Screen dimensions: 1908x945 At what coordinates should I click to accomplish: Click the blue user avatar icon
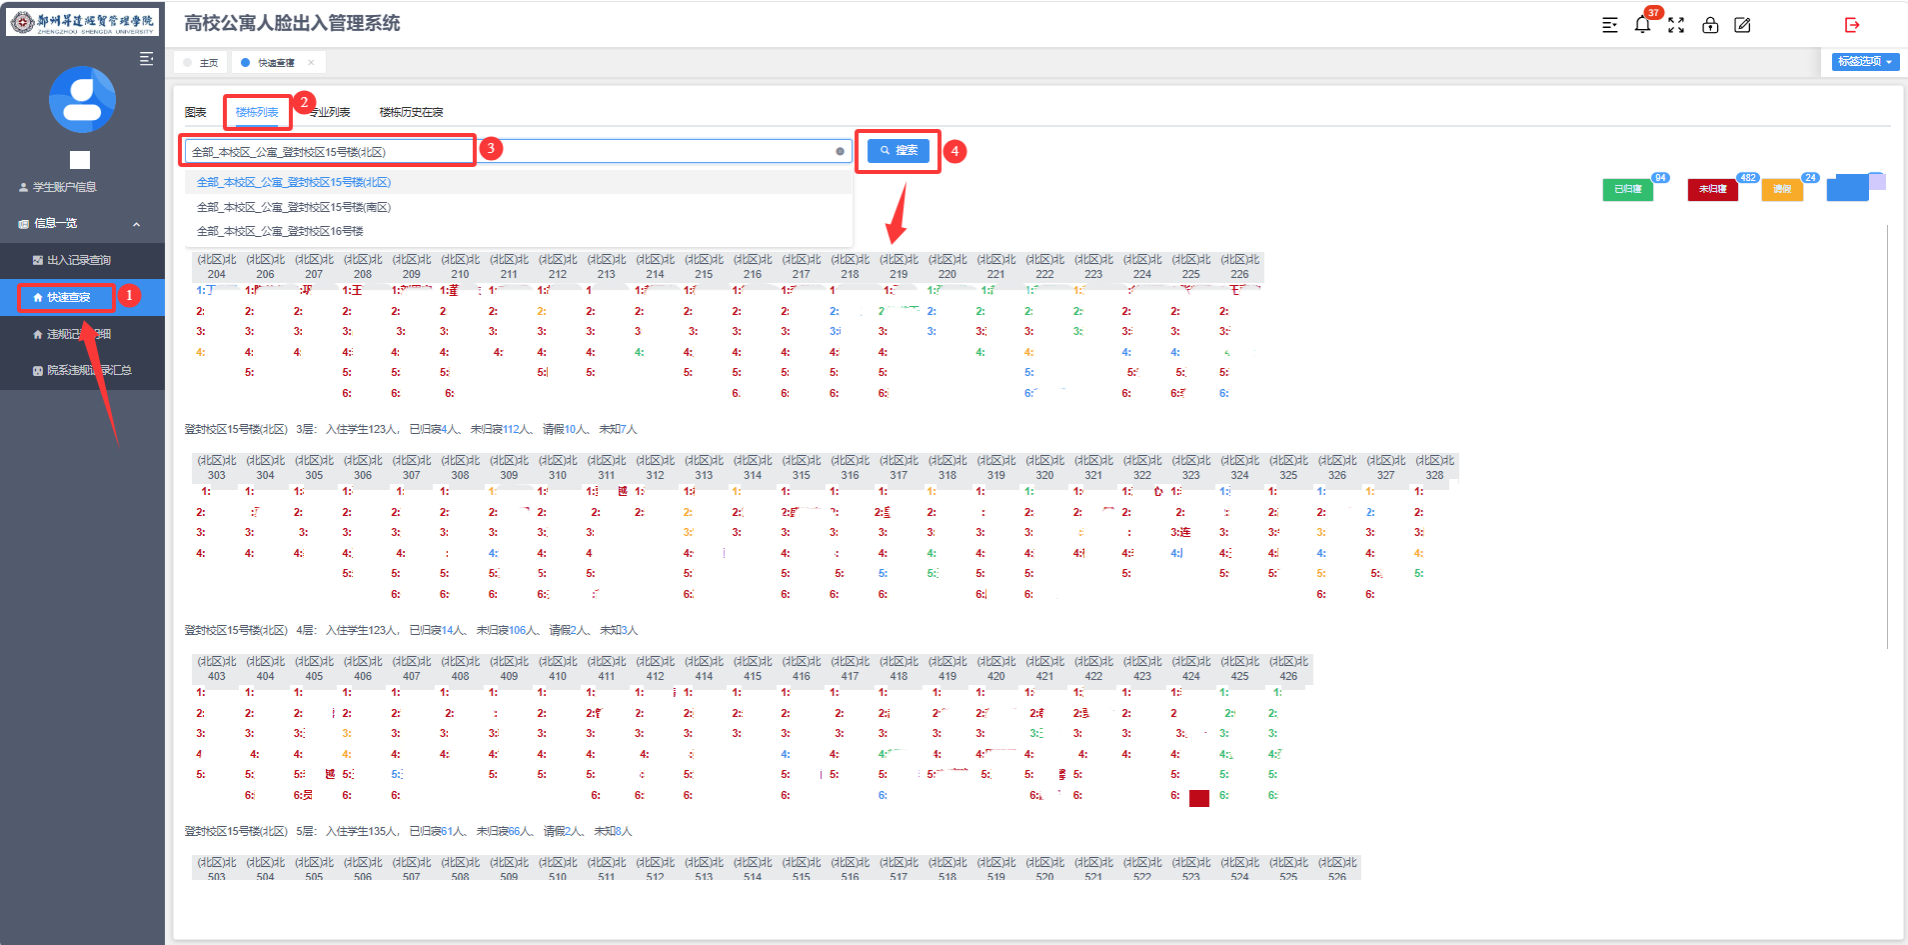click(x=82, y=100)
